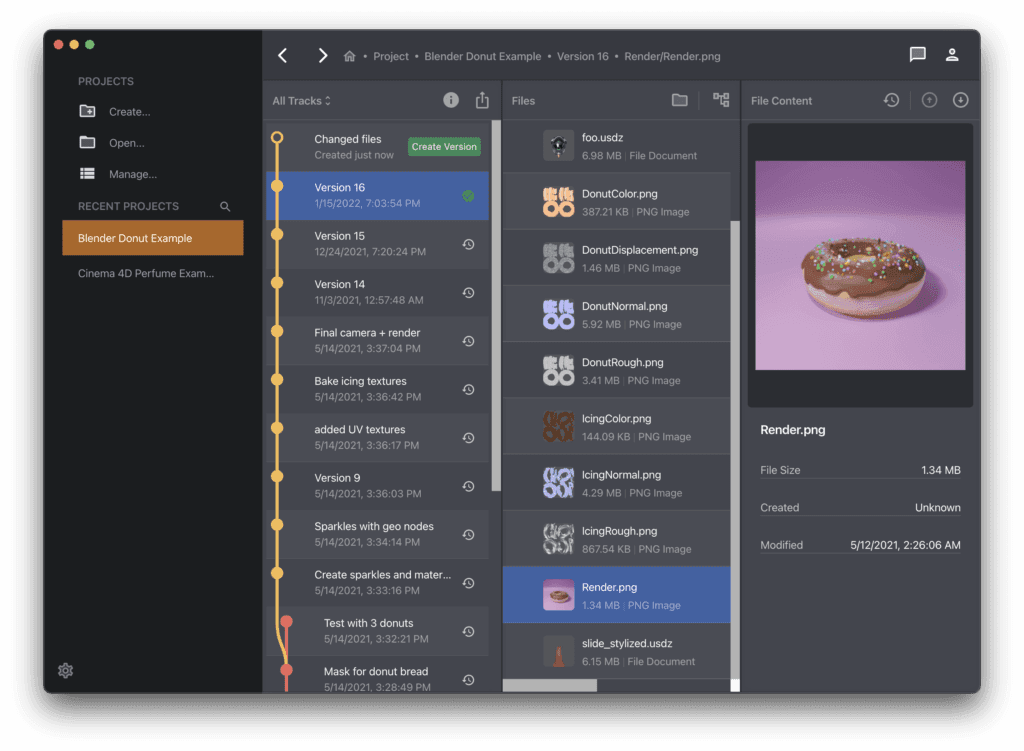Select Version 16 in the track list

[377, 195]
